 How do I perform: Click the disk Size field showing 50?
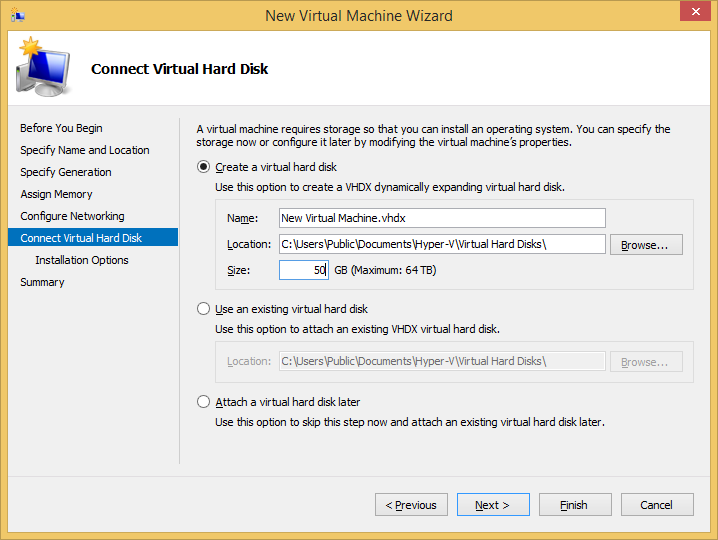pos(304,270)
